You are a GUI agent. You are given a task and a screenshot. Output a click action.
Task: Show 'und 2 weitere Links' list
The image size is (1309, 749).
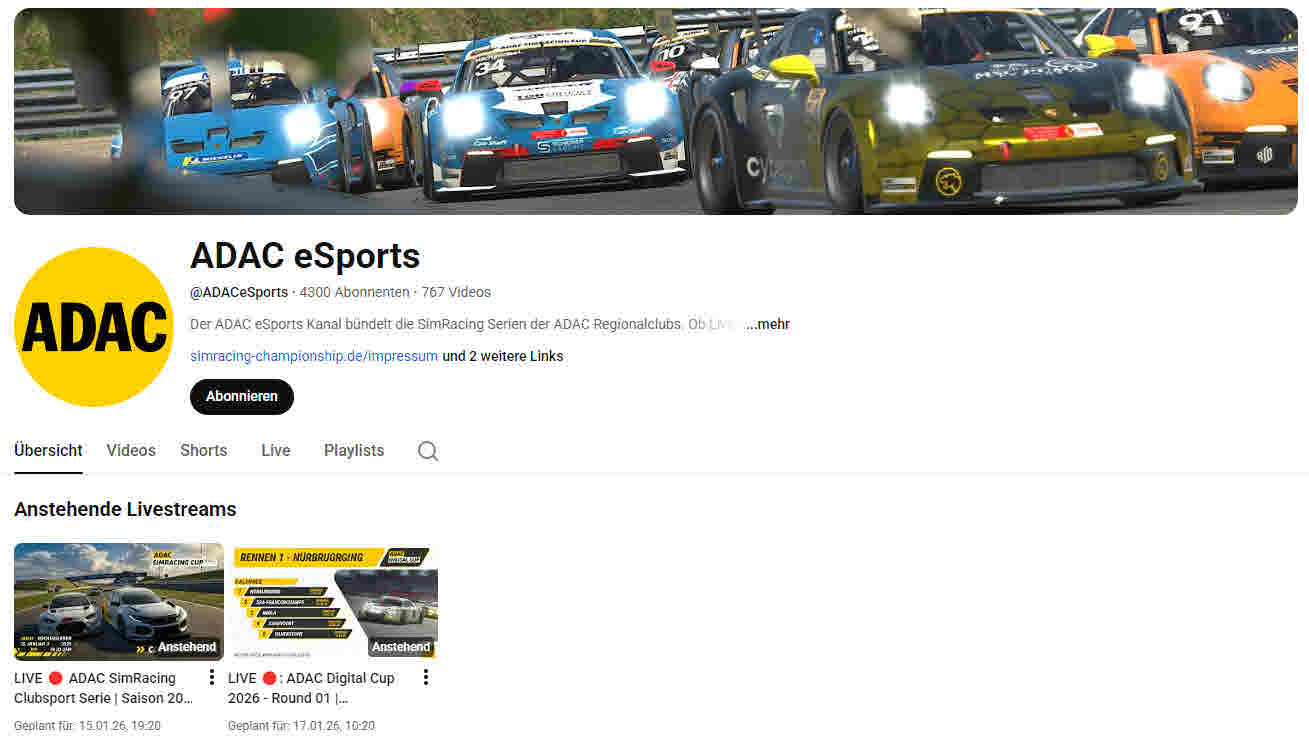(502, 356)
